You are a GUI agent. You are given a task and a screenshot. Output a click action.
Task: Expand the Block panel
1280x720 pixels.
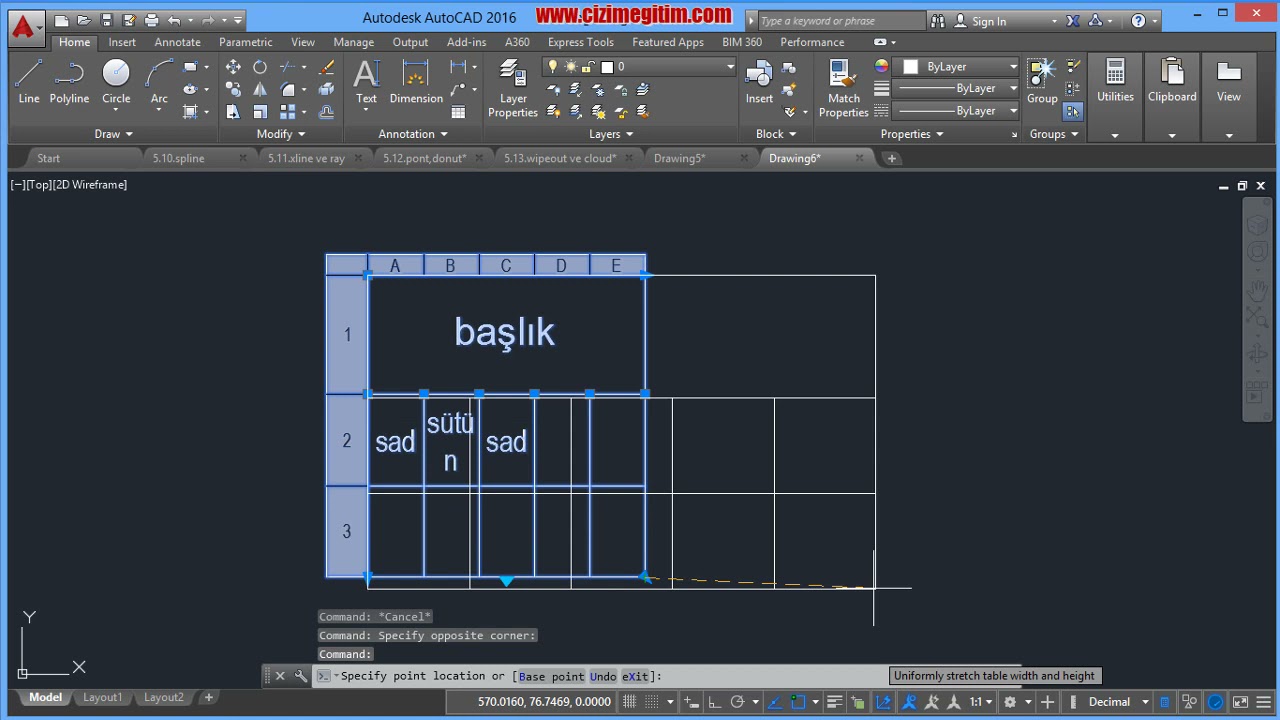click(776, 134)
